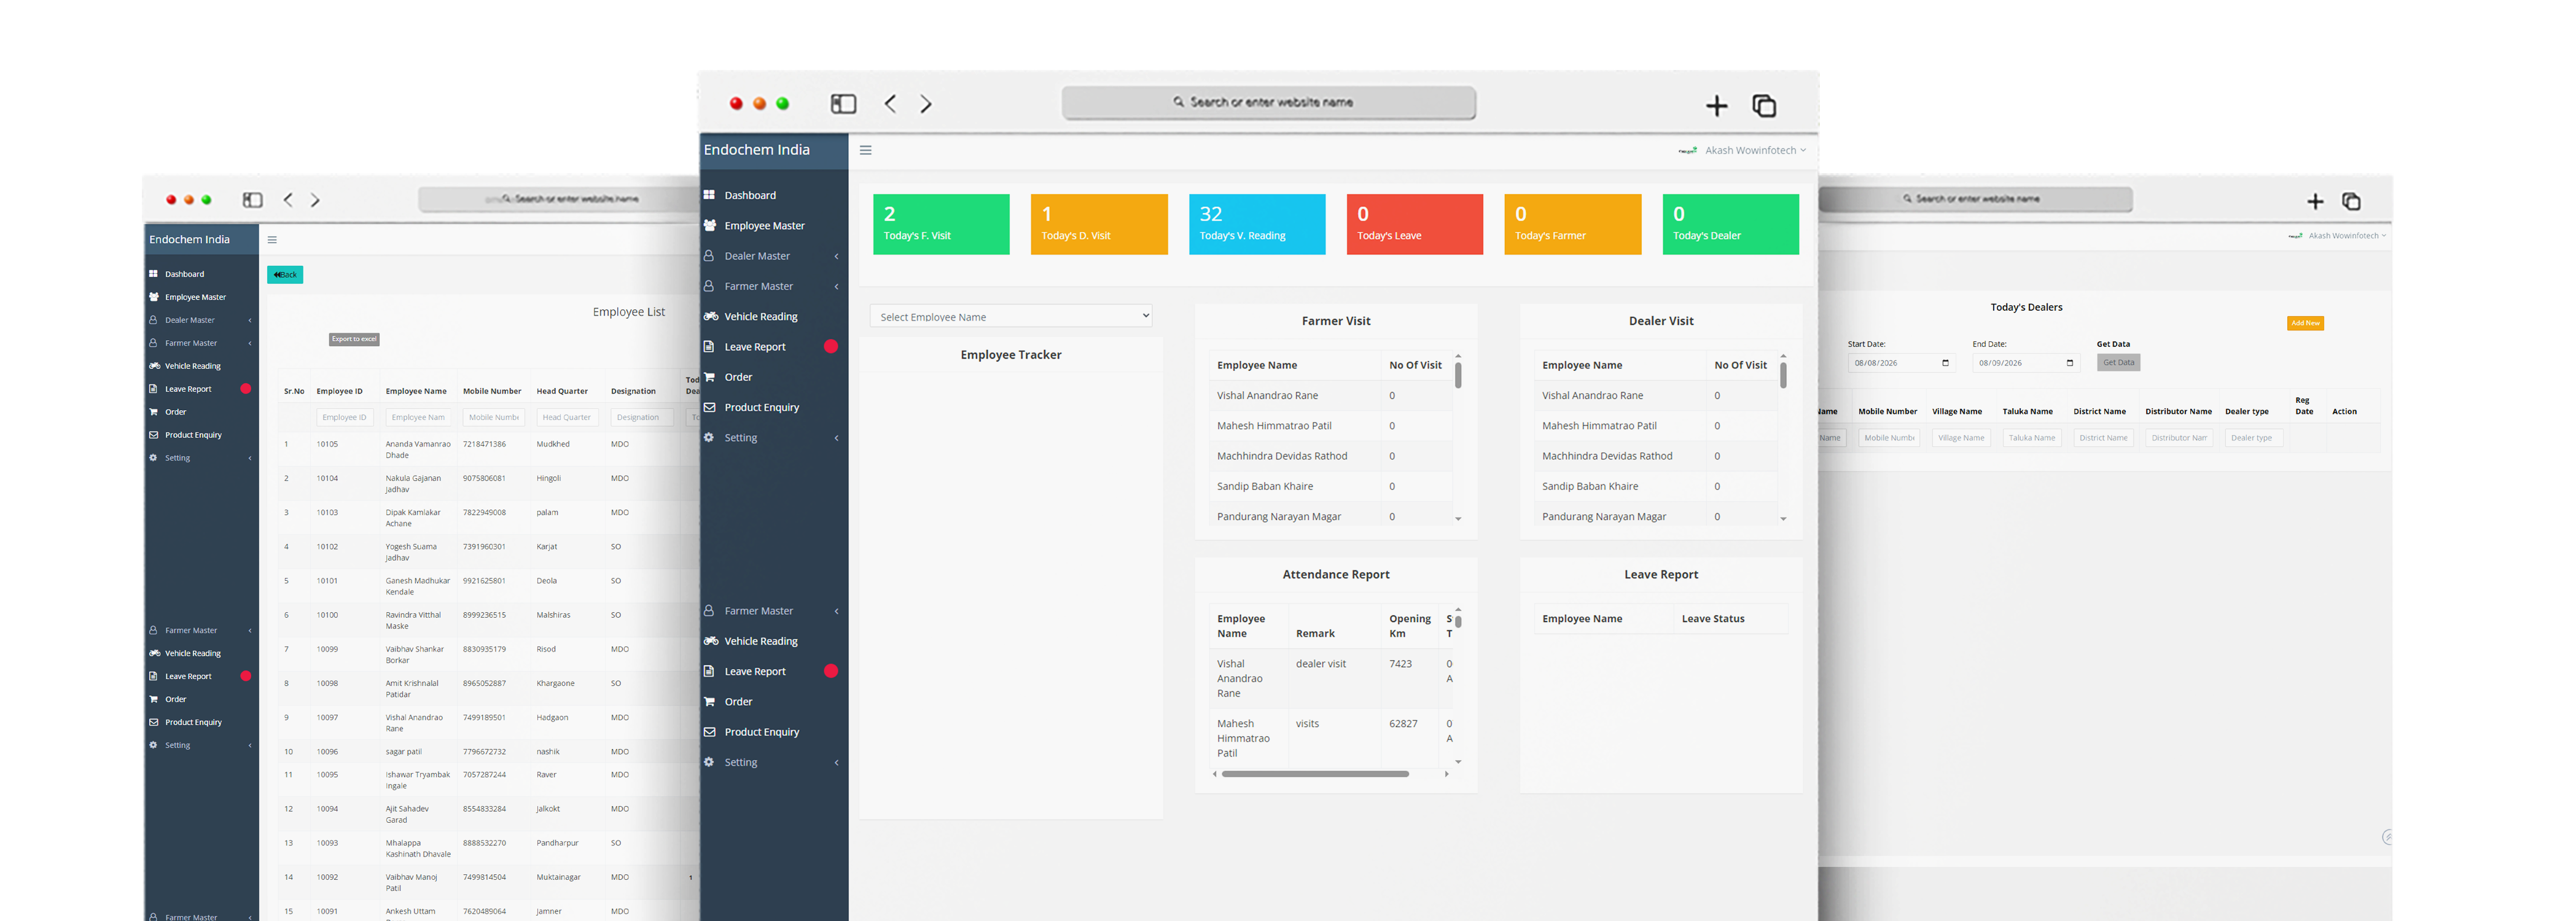The width and height of the screenshot is (2576, 921).
Task: Show tab overview in the Today's Dealers window
Action: pyautogui.click(x=2351, y=202)
